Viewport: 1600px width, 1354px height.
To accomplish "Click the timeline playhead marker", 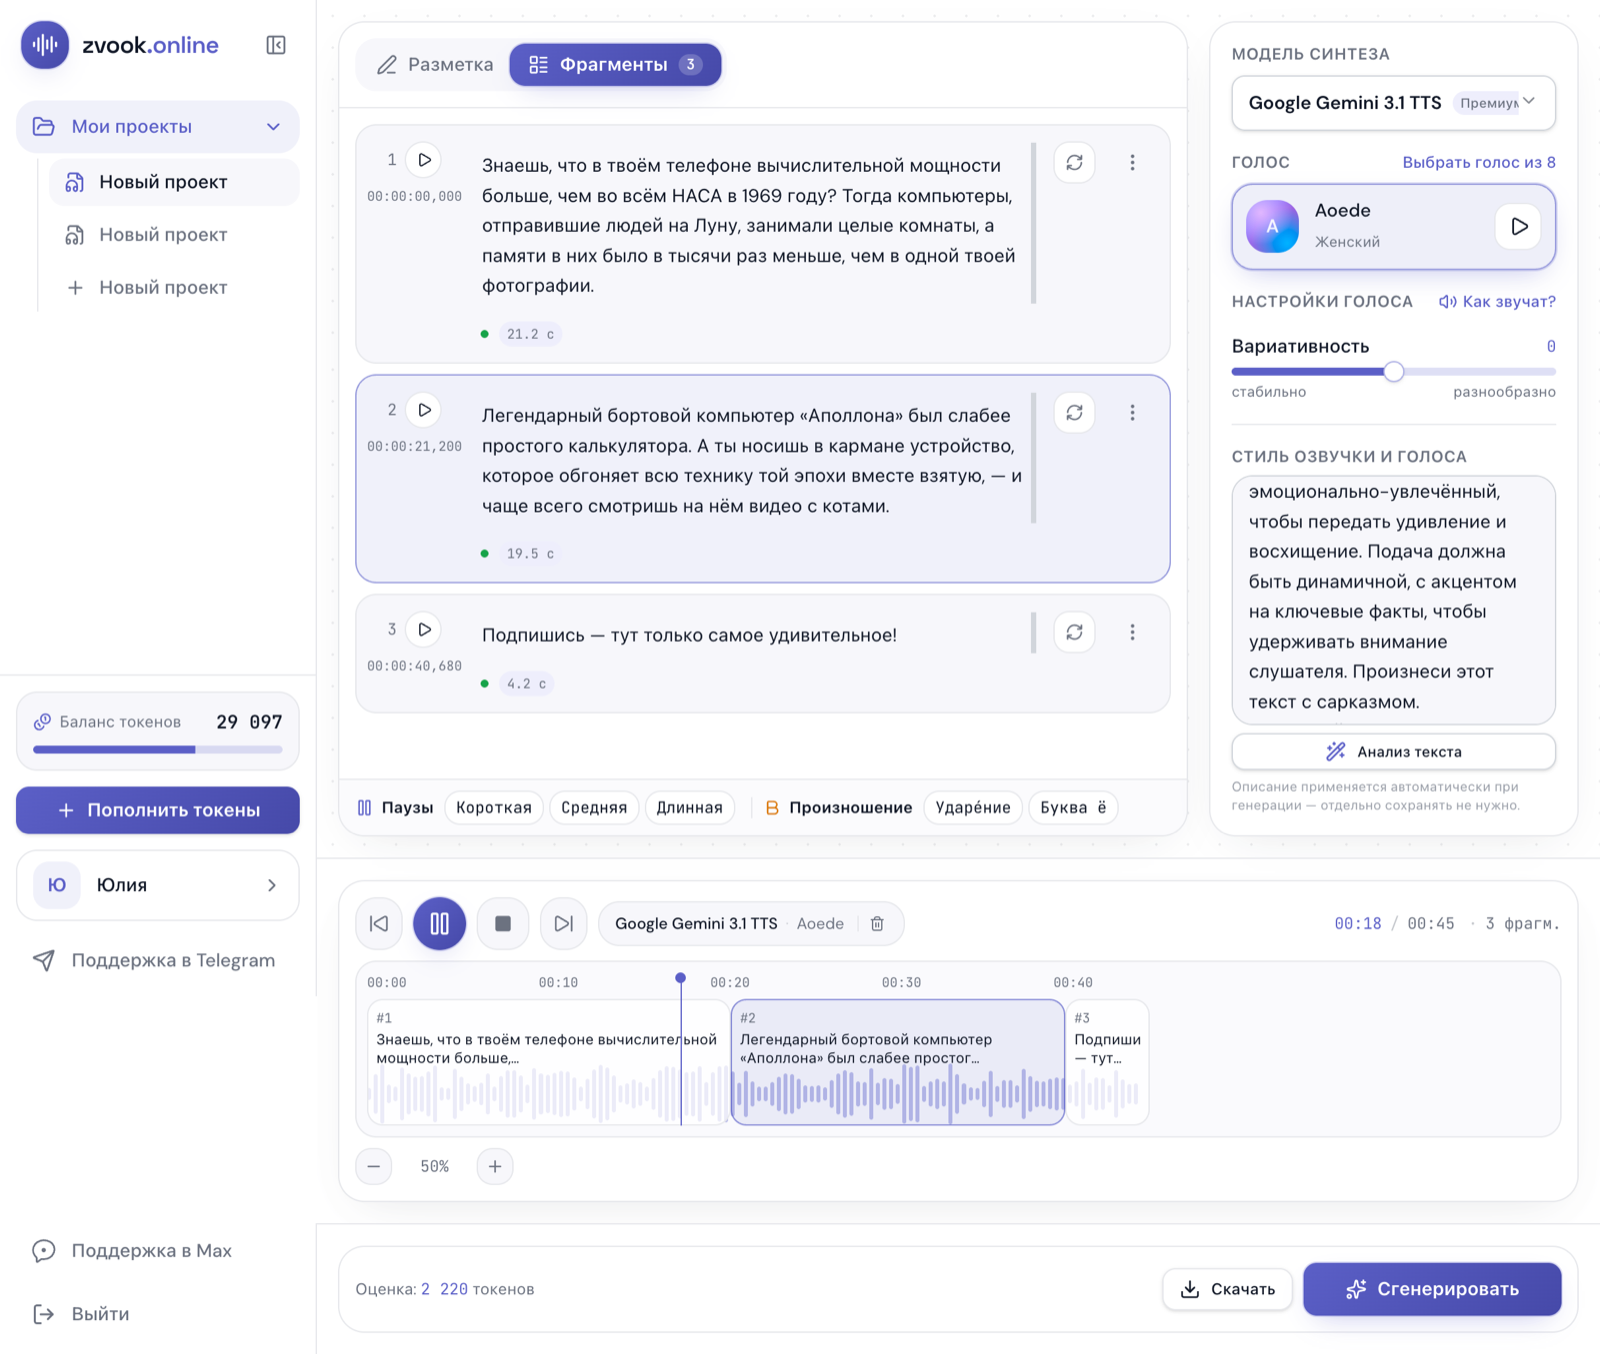I will click(681, 978).
